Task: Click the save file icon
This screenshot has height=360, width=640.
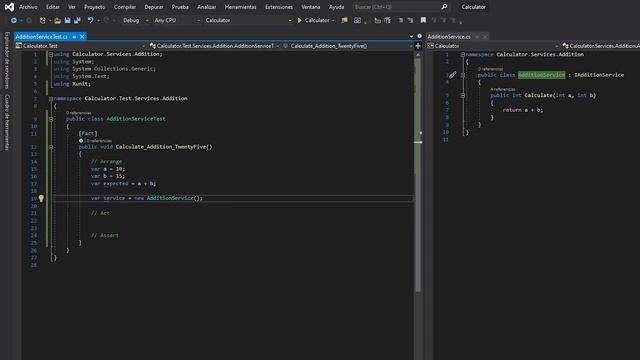Action: click(x=67, y=20)
